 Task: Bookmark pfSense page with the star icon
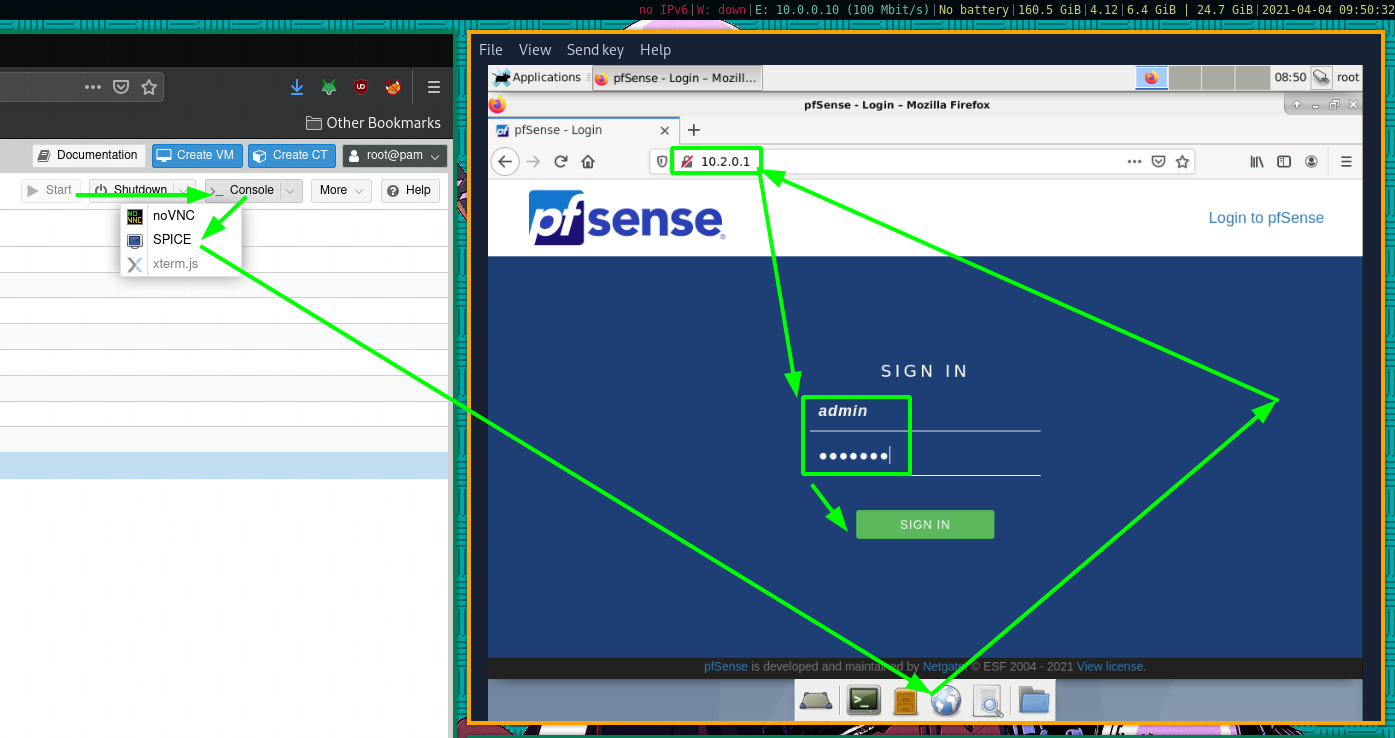pyautogui.click(x=1182, y=161)
